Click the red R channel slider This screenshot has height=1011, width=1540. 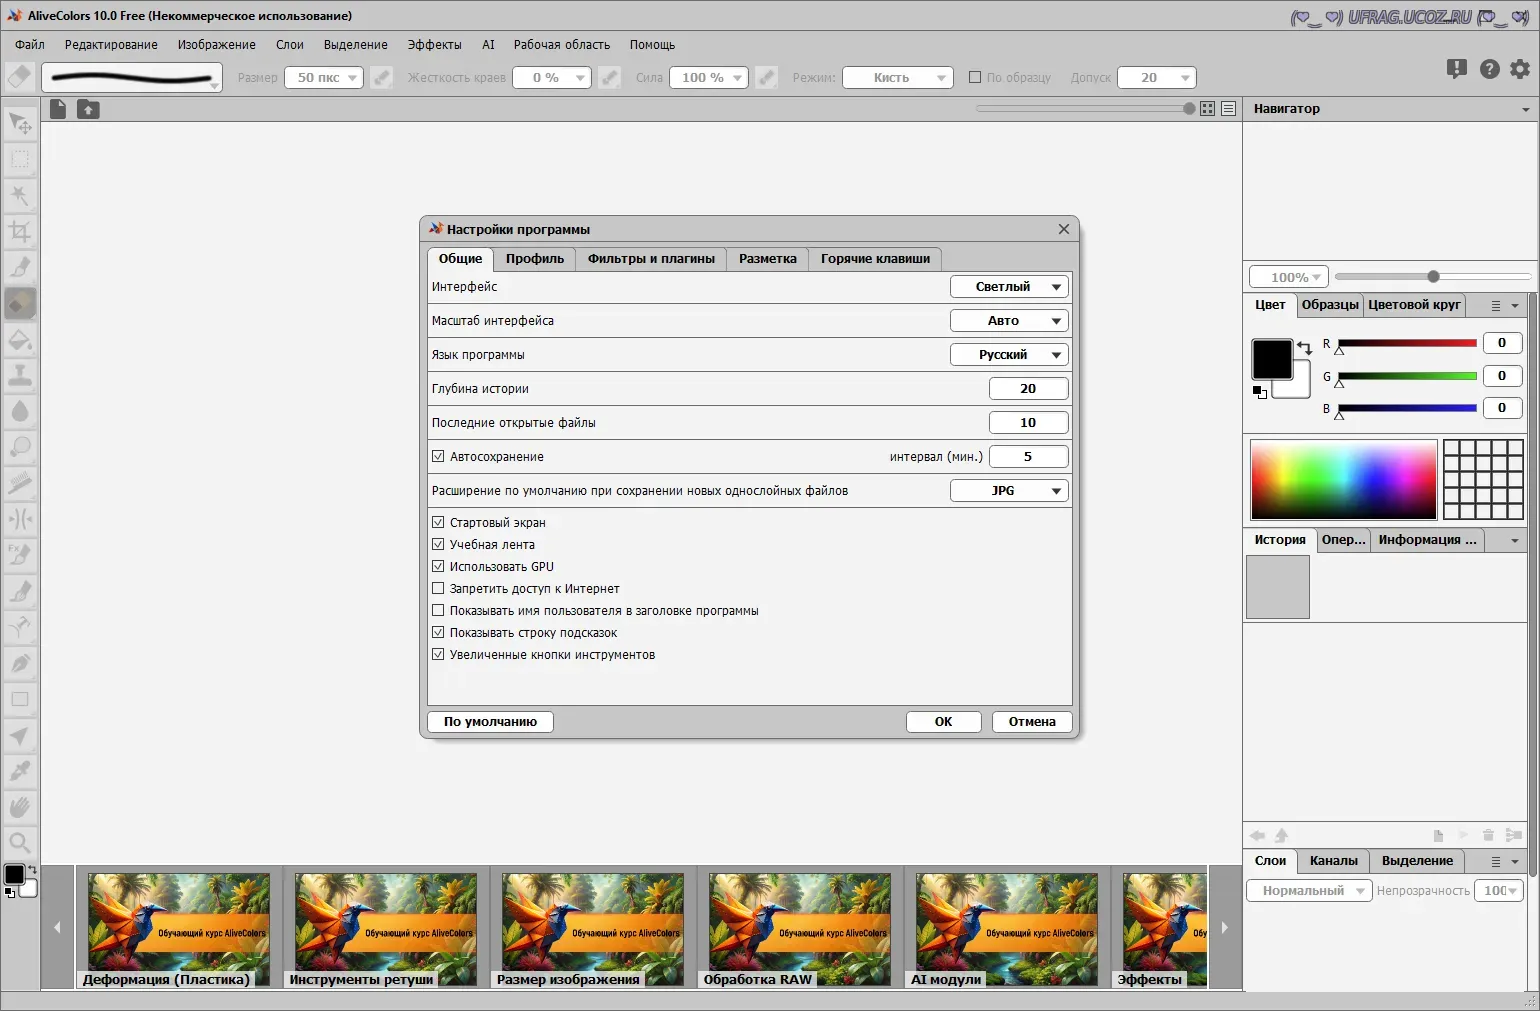(x=1407, y=344)
